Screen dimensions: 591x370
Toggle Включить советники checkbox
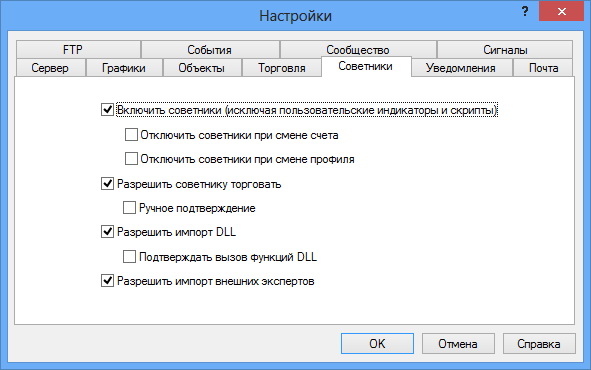coord(107,110)
